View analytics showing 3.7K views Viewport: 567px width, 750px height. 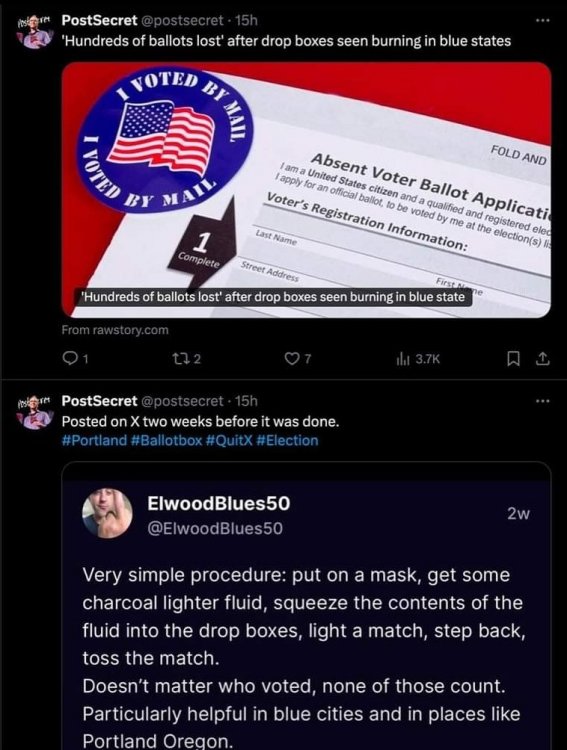418,359
